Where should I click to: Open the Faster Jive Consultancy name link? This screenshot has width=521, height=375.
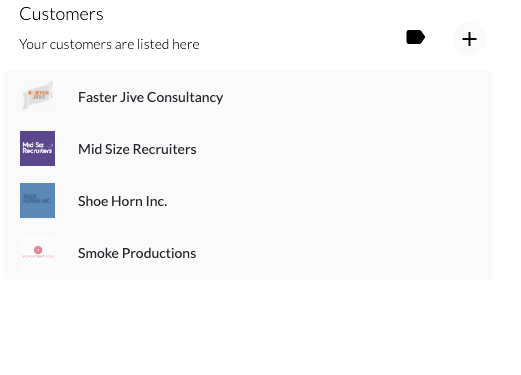click(150, 97)
